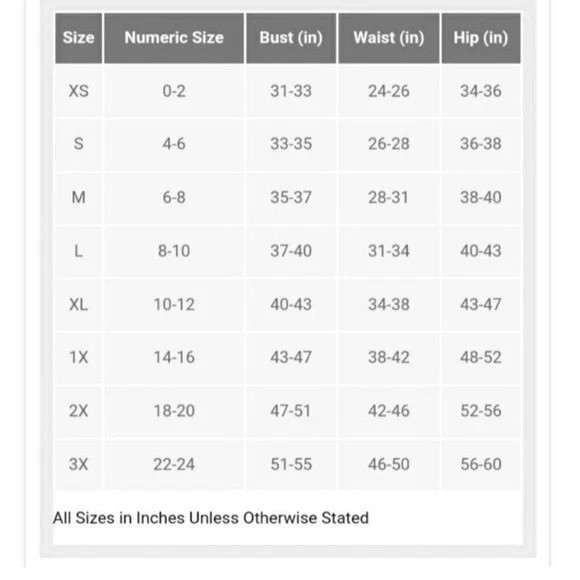580x580 pixels.
Task: Click the 1X size cell
Action: (78, 357)
